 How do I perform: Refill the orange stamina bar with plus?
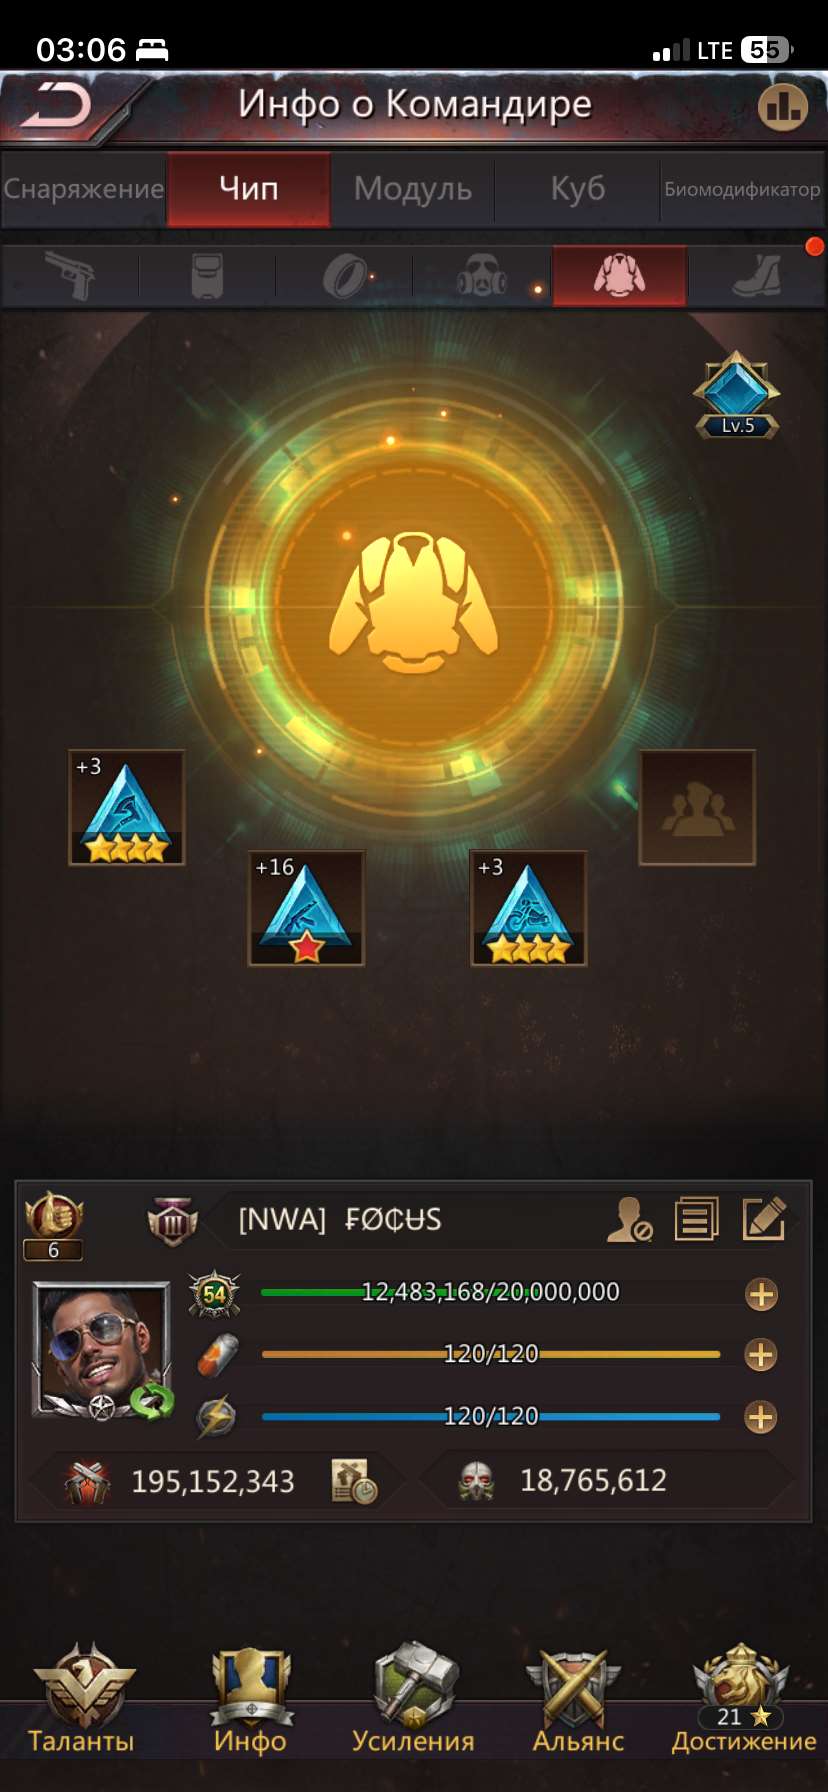click(x=761, y=1355)
